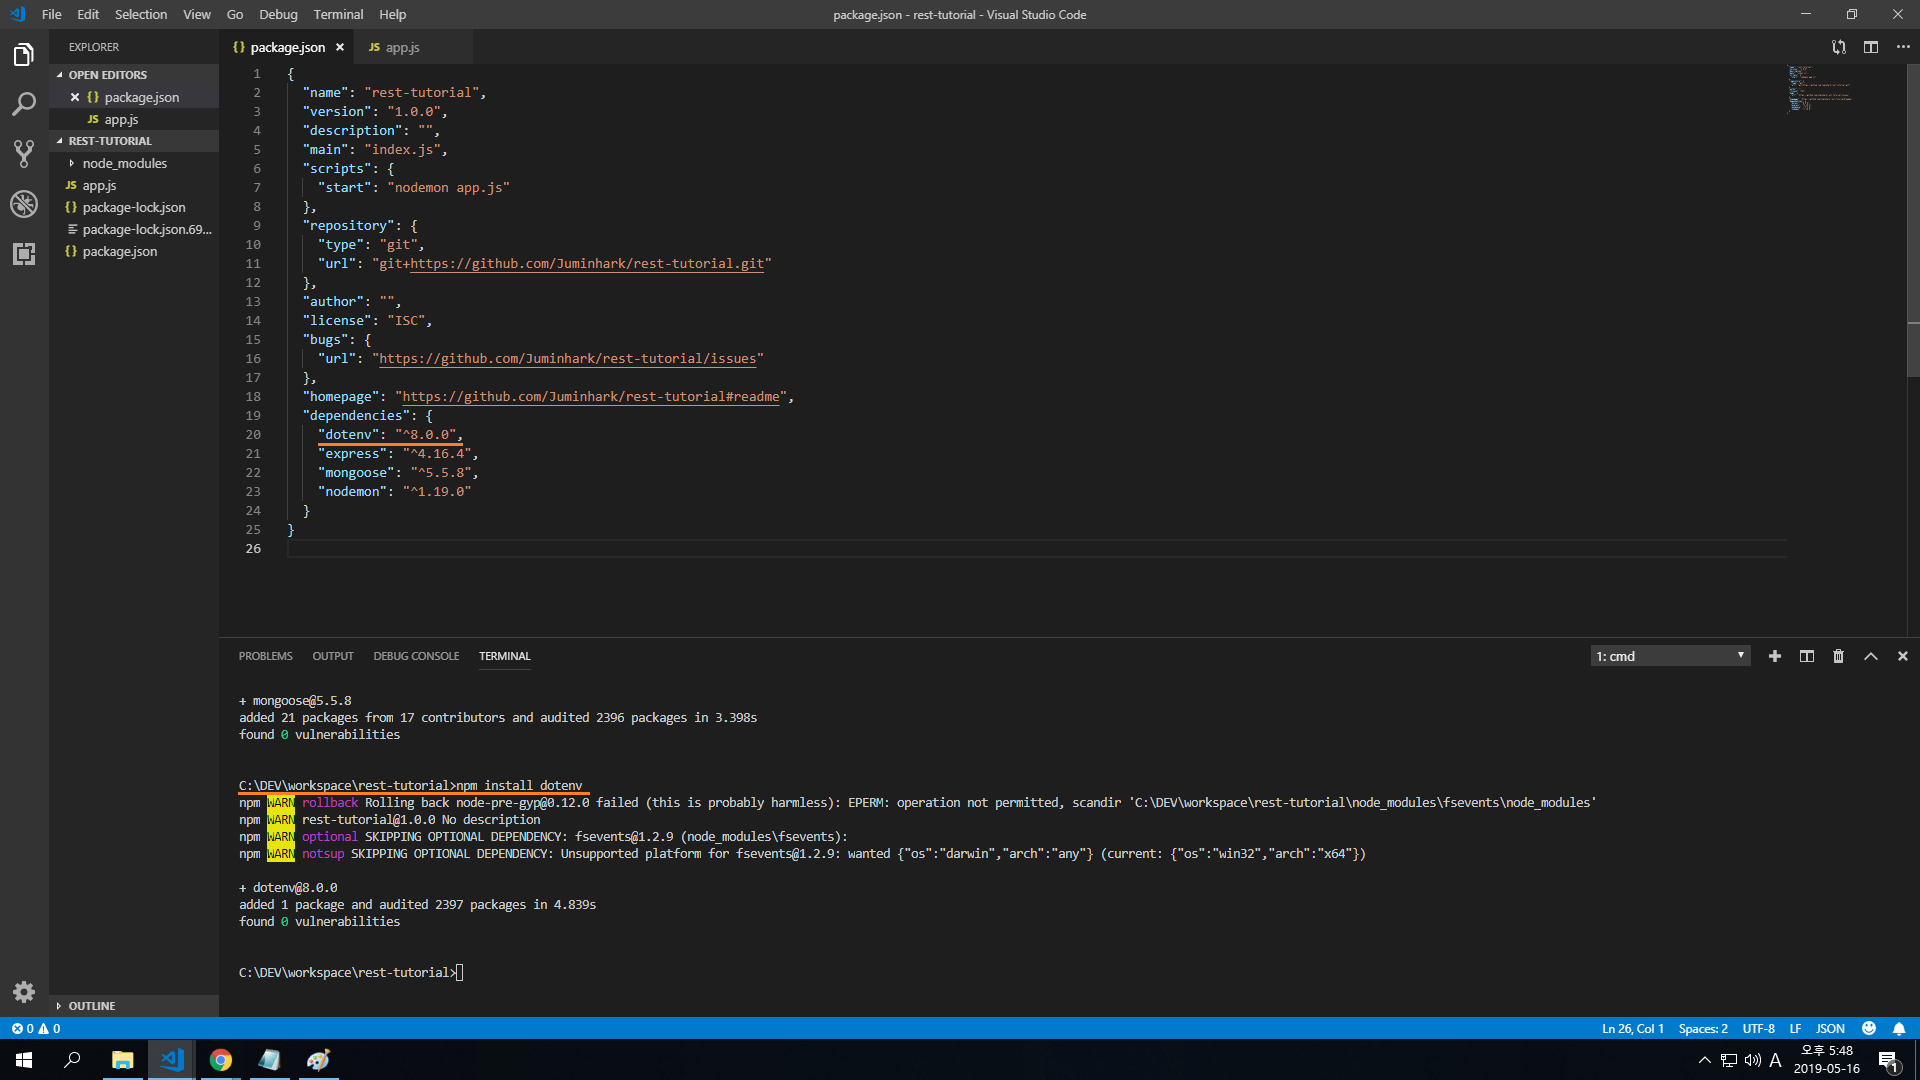Click the GitHub repository git URL link
Viewport: 1920px width, 1080px height.
(x=587, y=264)
